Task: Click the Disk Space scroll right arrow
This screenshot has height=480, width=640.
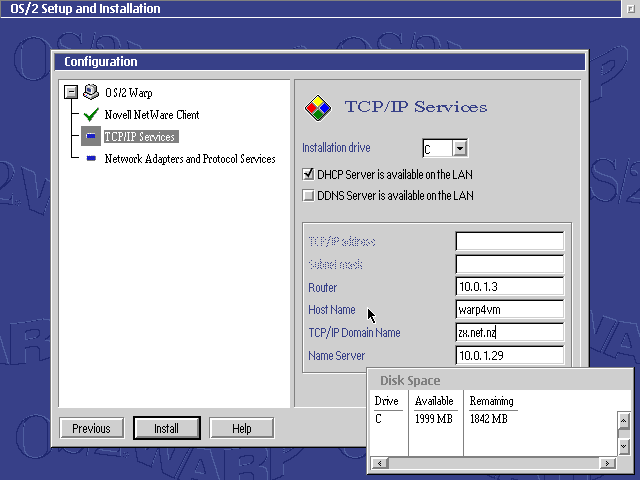Action: tap(607, 463)
